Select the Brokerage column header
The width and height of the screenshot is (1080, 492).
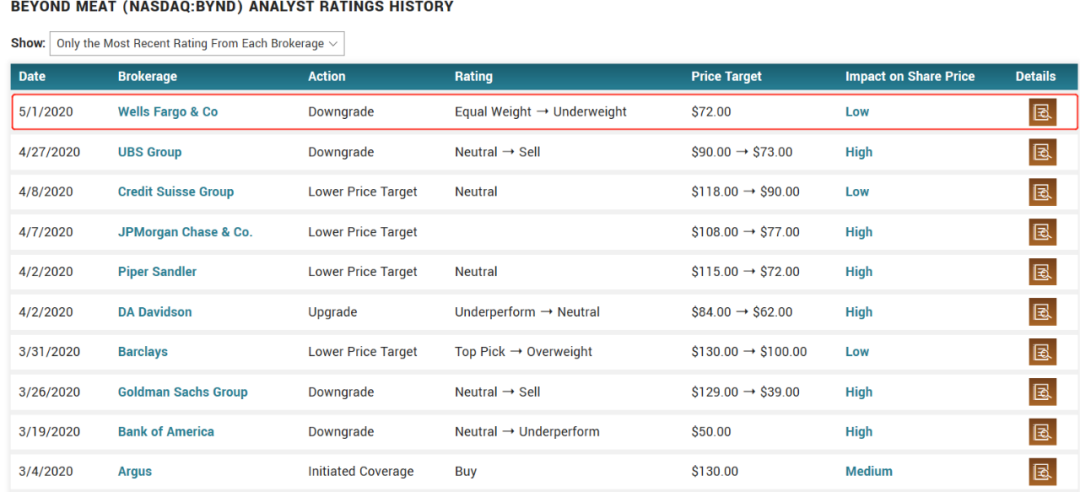147,76
